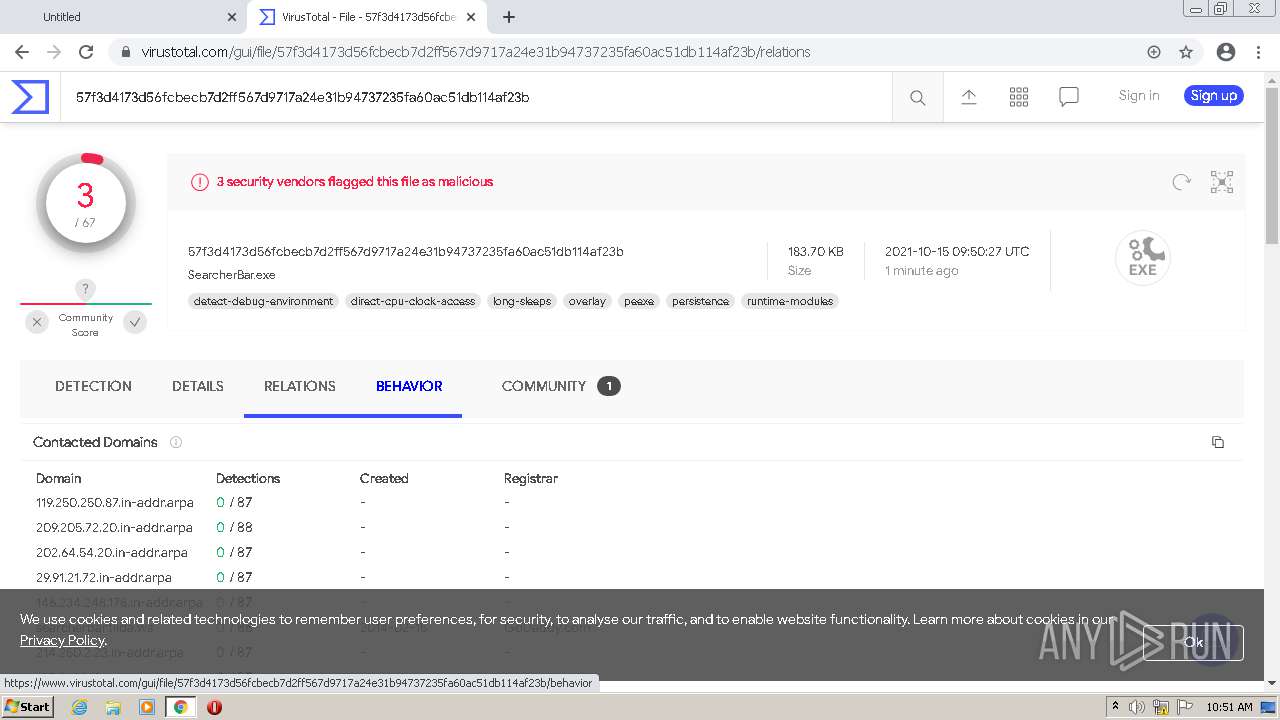
Task: Click the taskbar clock 10:51 AM
Action: (x=1229, y=707)
